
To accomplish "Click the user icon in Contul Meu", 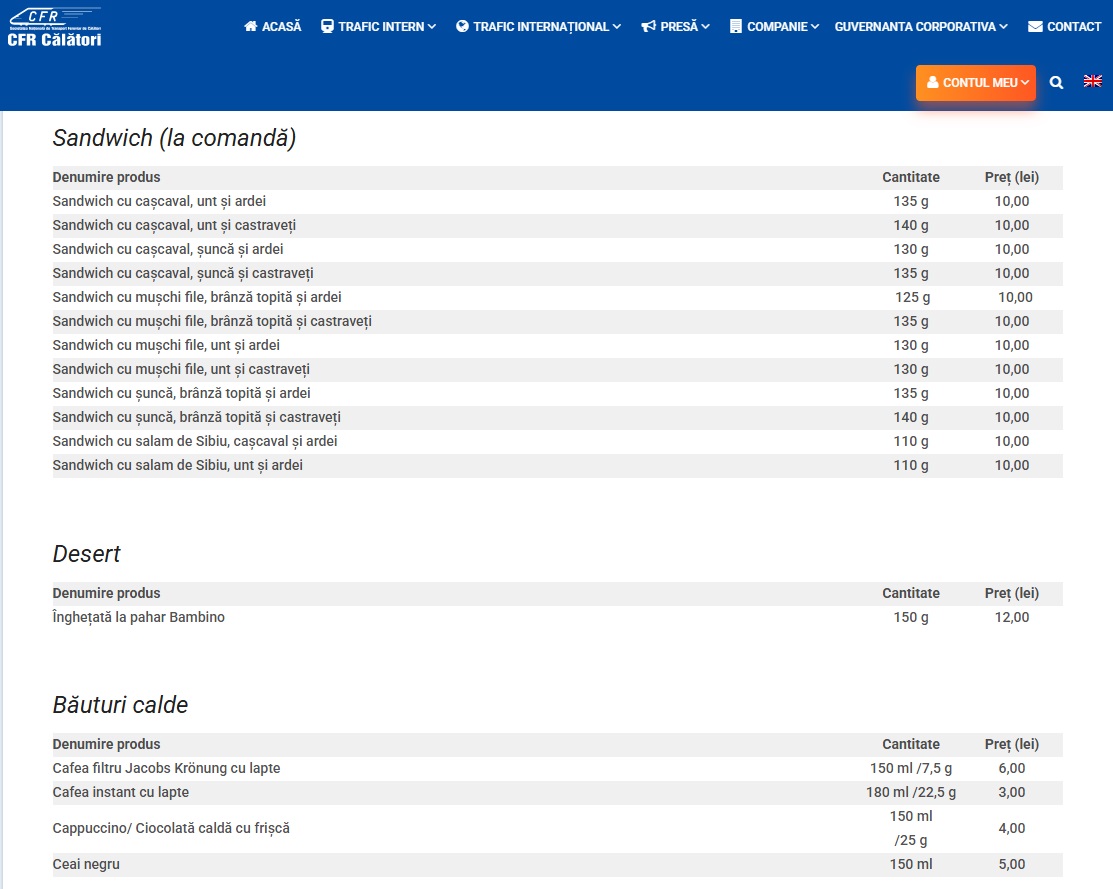I will pyautogui.click(x=932, y=83).
